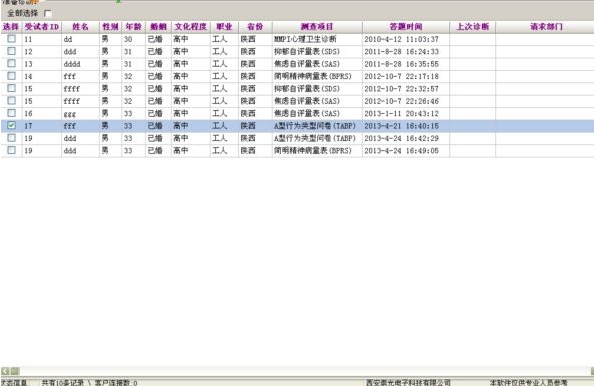Check ID 19 row with 简明精神病量表(BPRS)
This screenshot has width=594, height=386.
point(12,150)
